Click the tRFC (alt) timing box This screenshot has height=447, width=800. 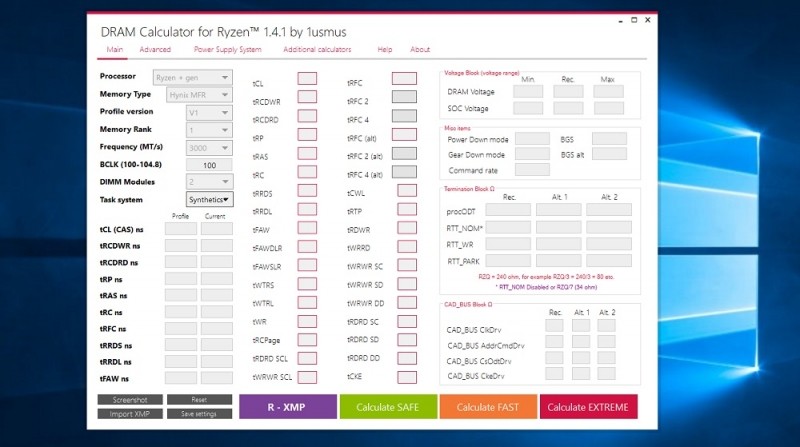(x=404, y=135)
